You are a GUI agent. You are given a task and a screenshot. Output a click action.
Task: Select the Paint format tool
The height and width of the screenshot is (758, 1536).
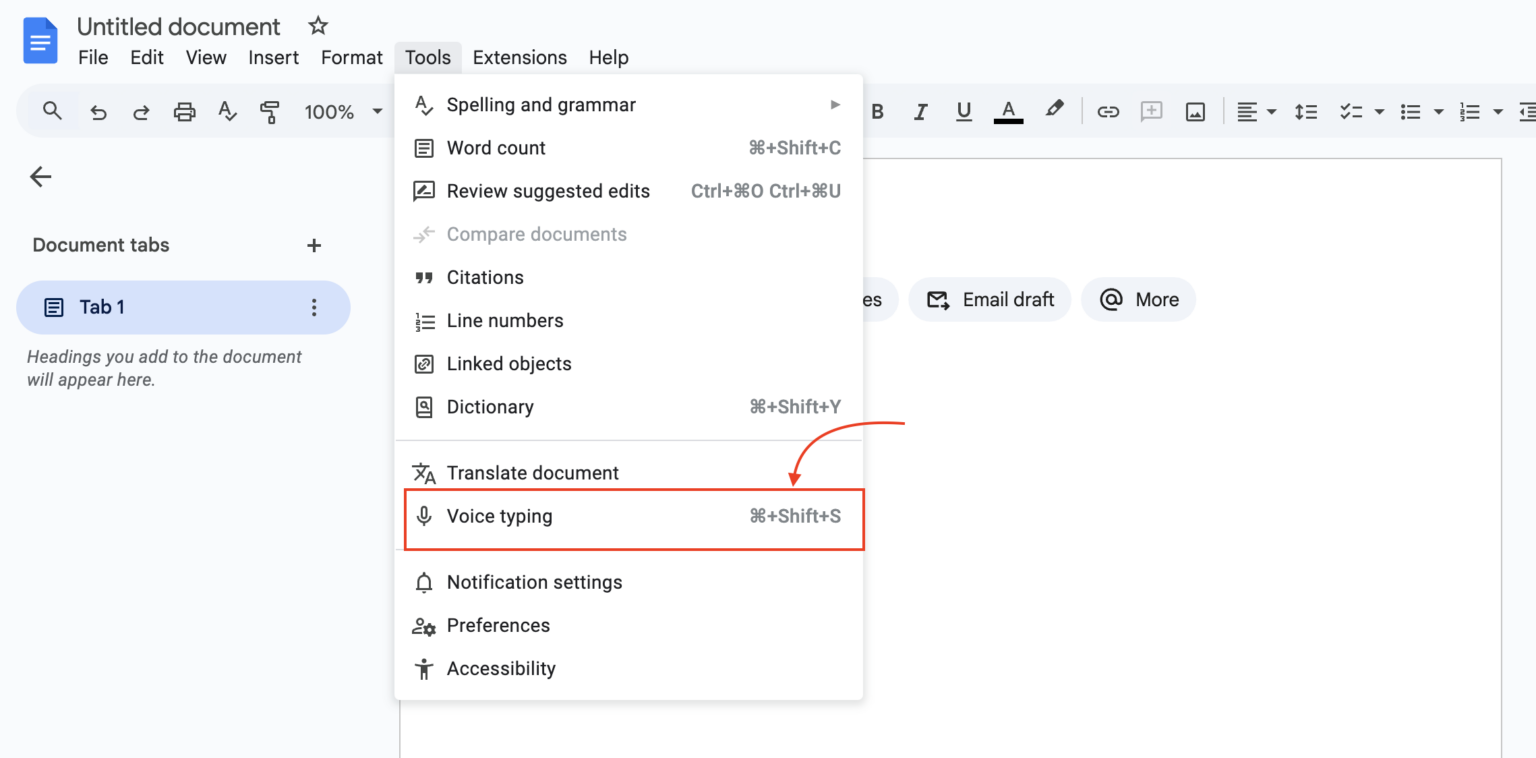(x=270, y=111)
